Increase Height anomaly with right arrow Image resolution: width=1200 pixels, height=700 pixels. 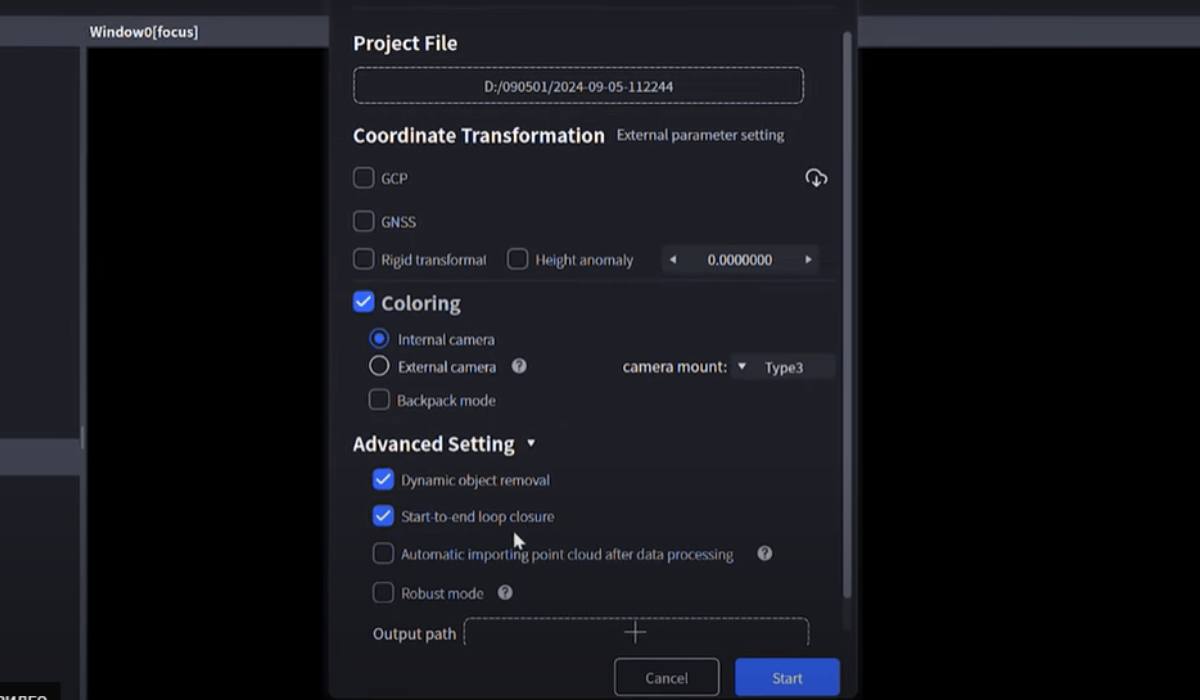[808, 260]
